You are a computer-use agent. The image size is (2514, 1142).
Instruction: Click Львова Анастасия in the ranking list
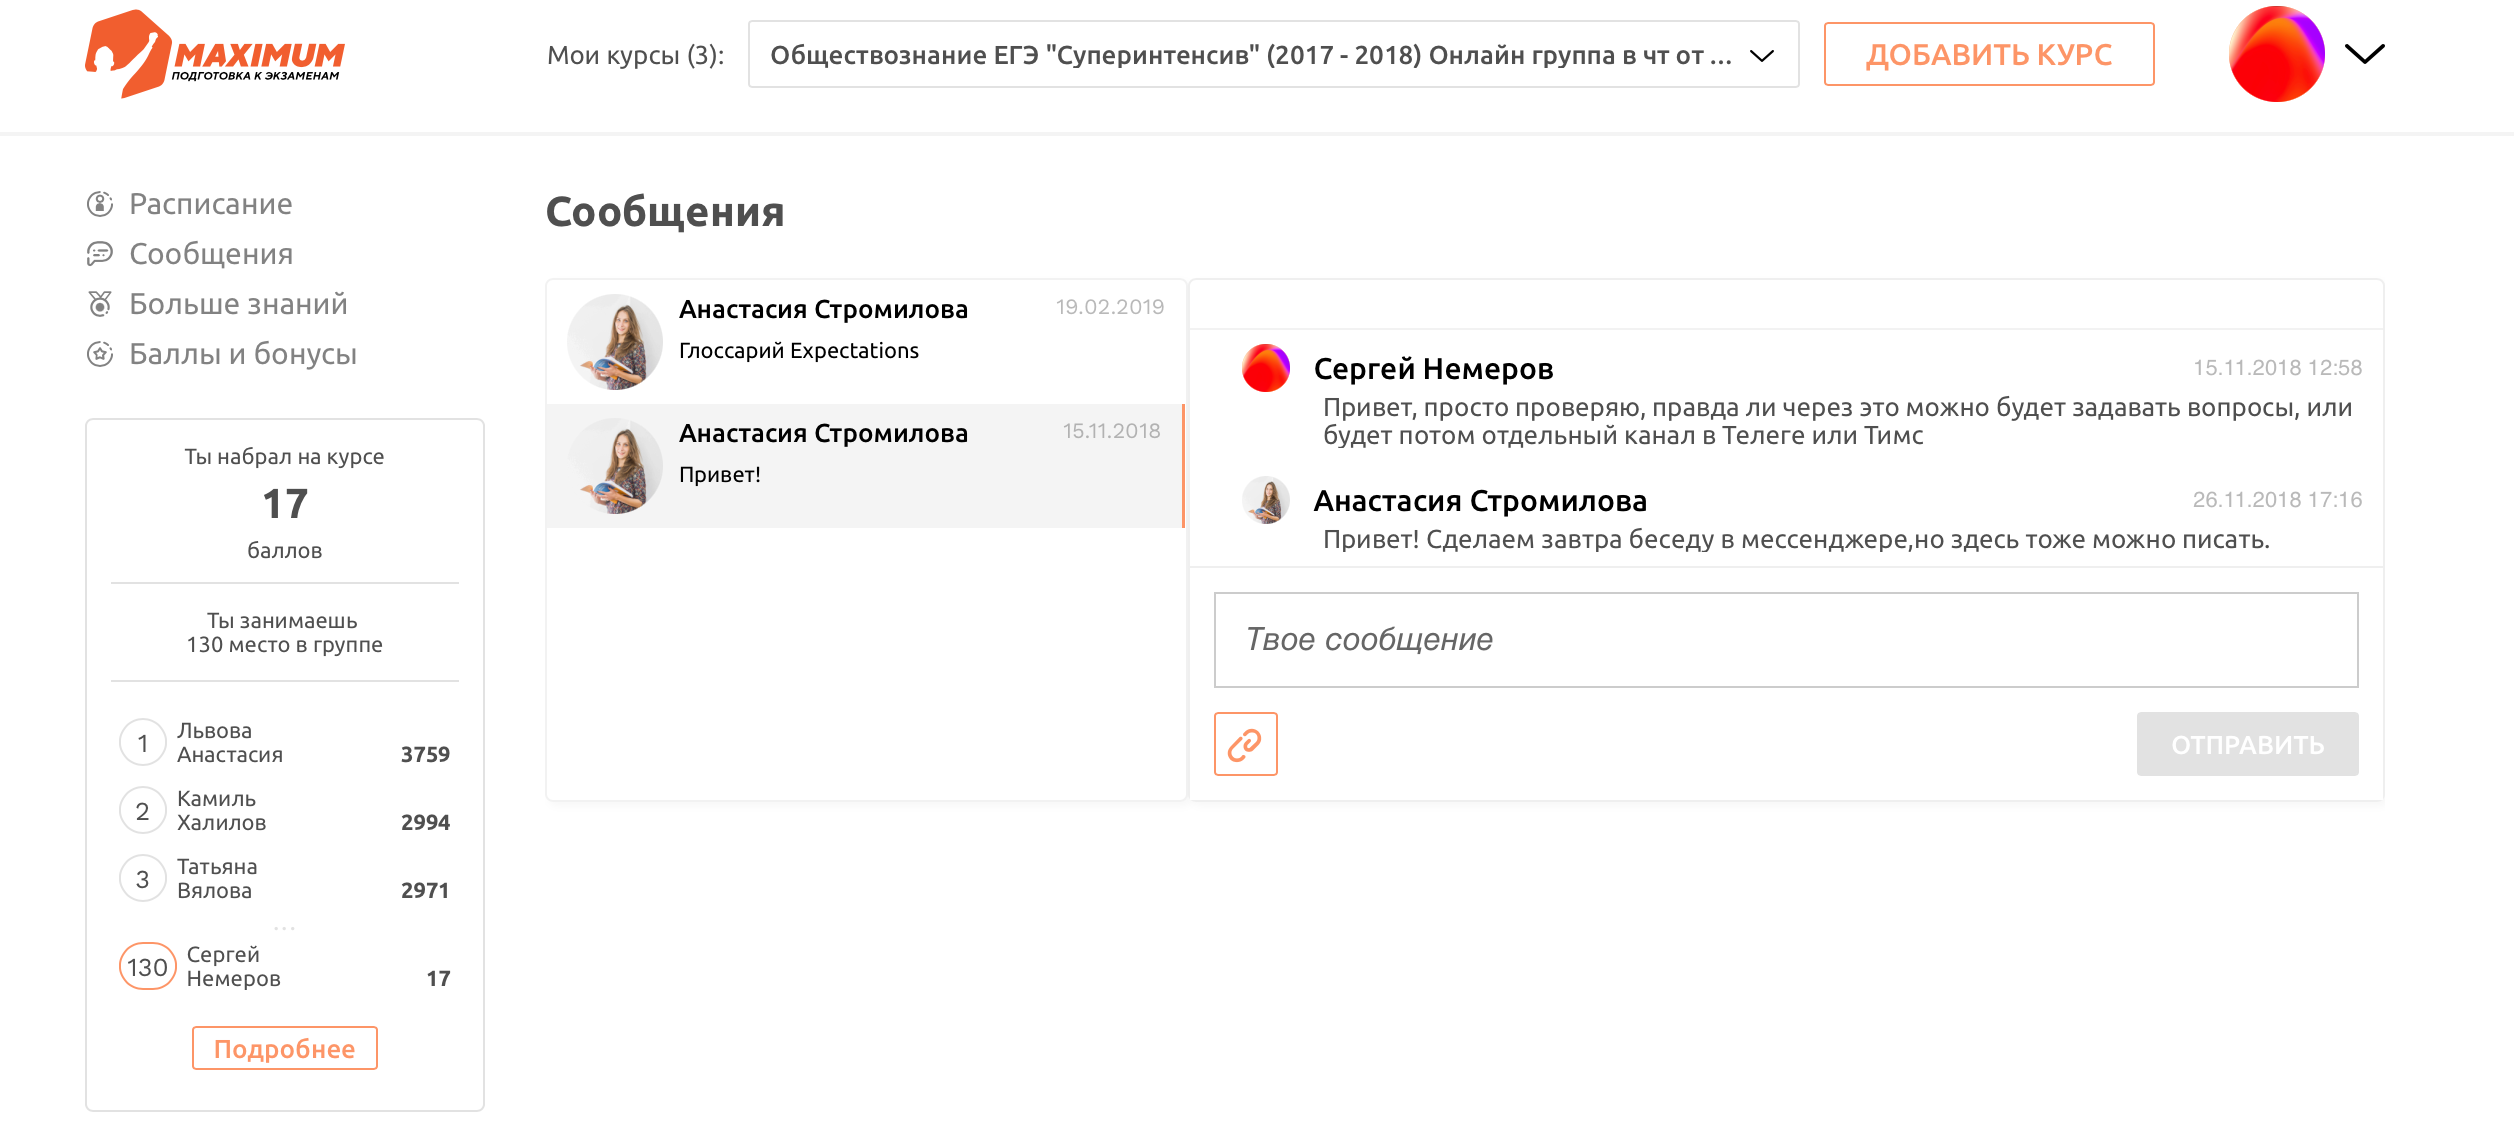coord(230,743)
